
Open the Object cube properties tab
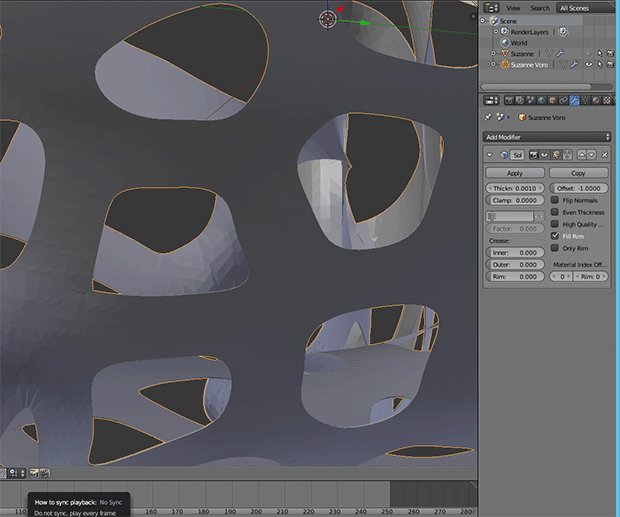(552, 100)
